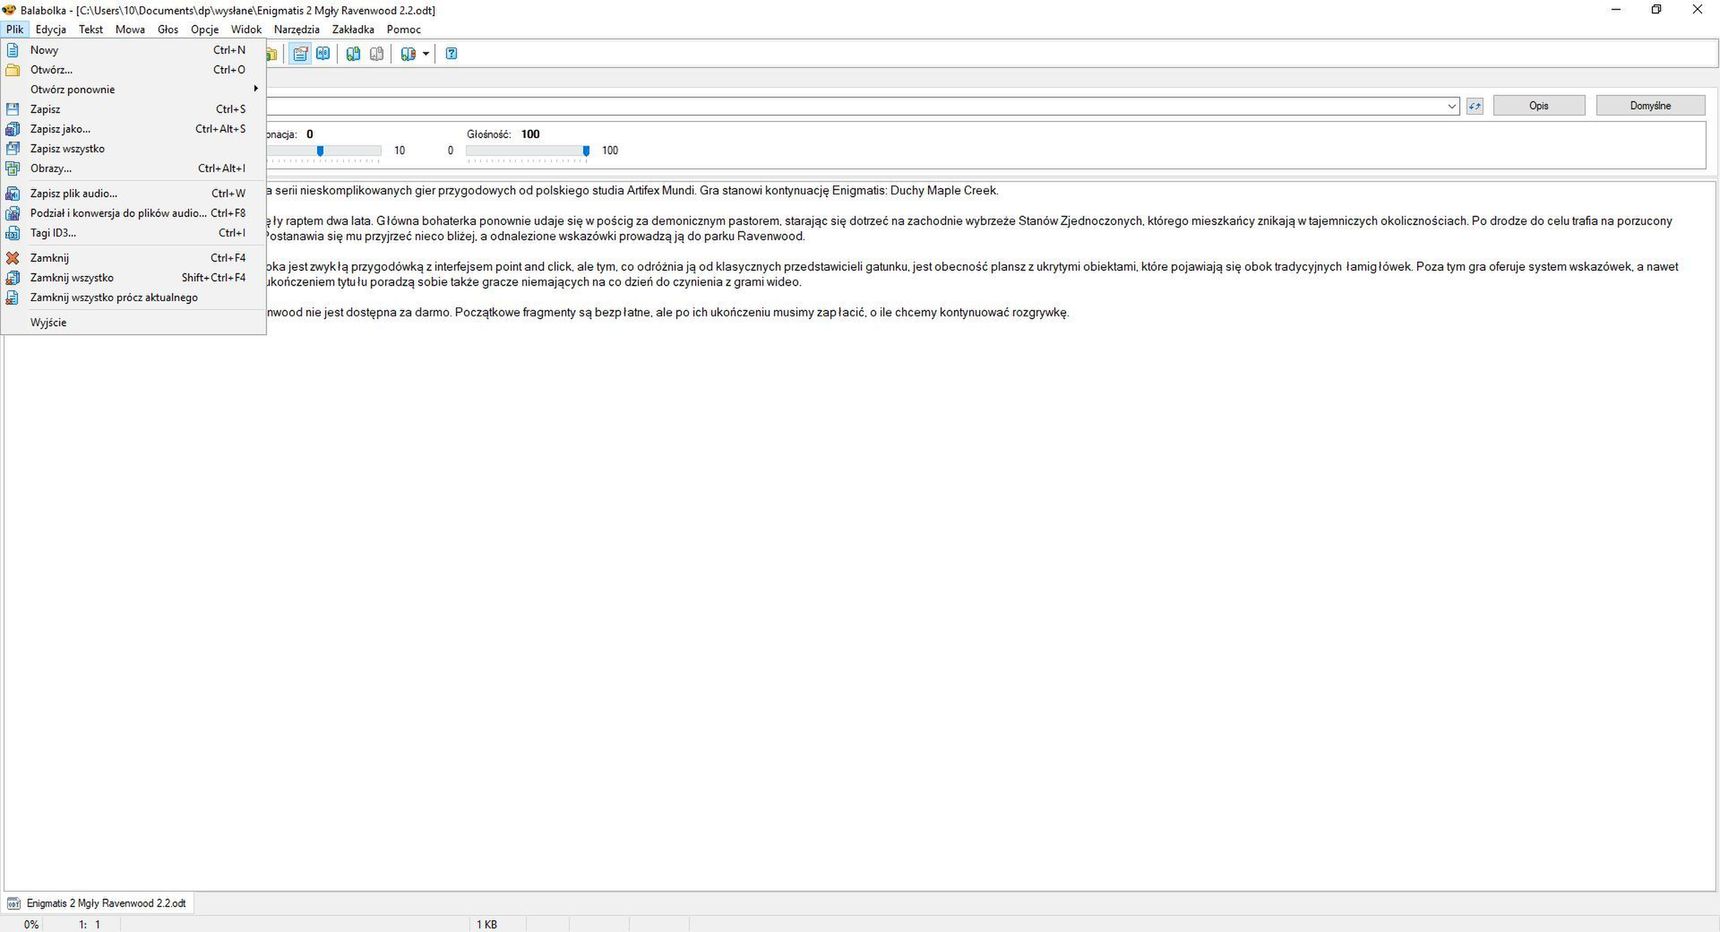The width and height of the screenshot is (1720, 932).
Task: Select Zapisz wszystko in the menu
Action: [x=133, y=149]
